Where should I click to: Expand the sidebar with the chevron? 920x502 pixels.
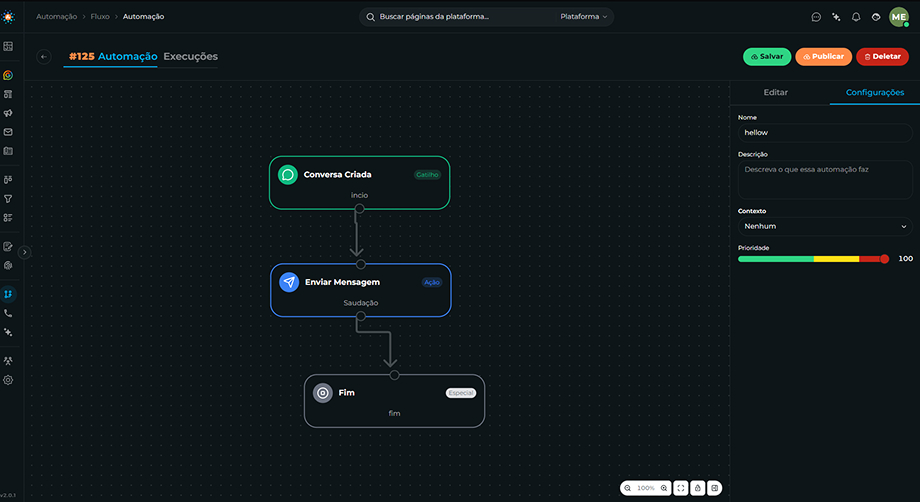point(24,252)
